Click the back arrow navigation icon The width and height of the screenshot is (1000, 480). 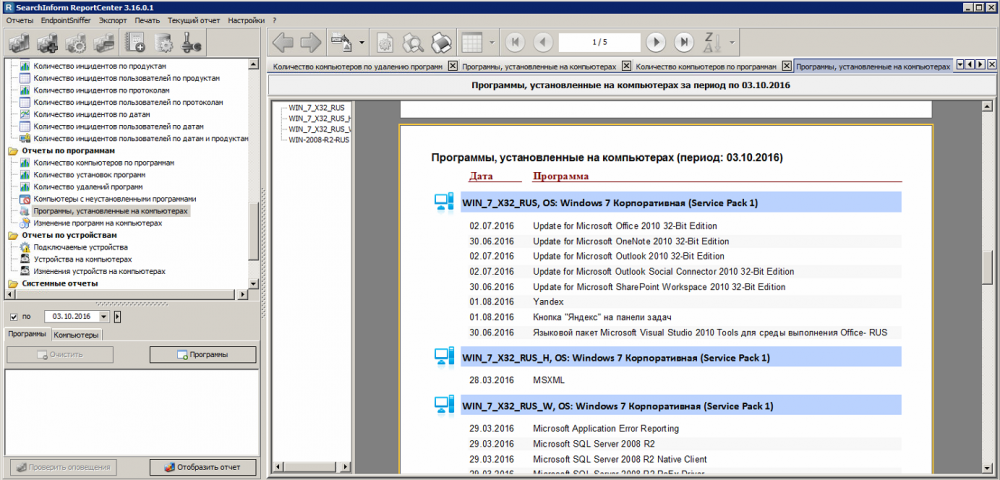283,43
